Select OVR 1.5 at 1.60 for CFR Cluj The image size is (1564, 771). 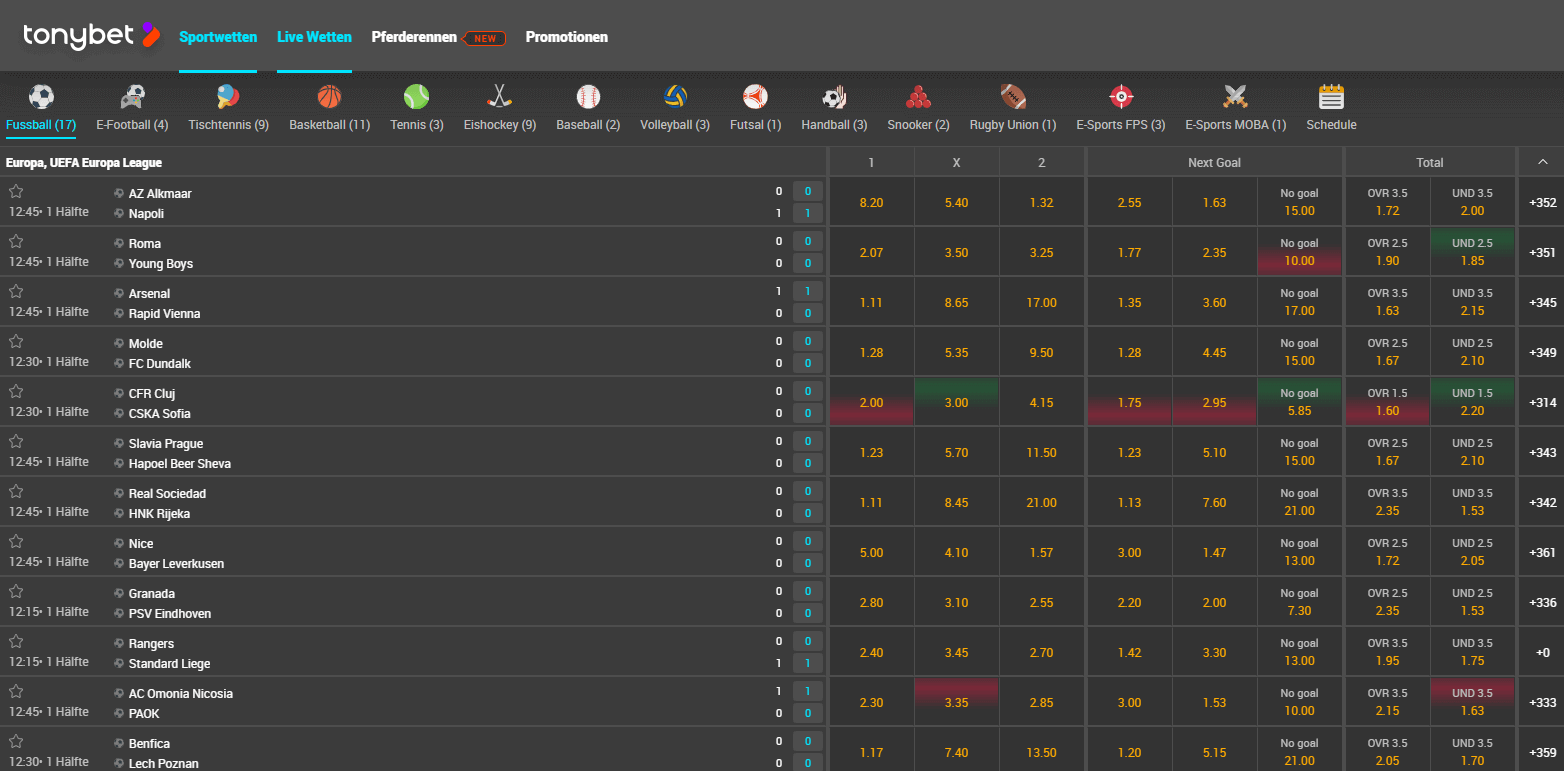[1387, 402]
